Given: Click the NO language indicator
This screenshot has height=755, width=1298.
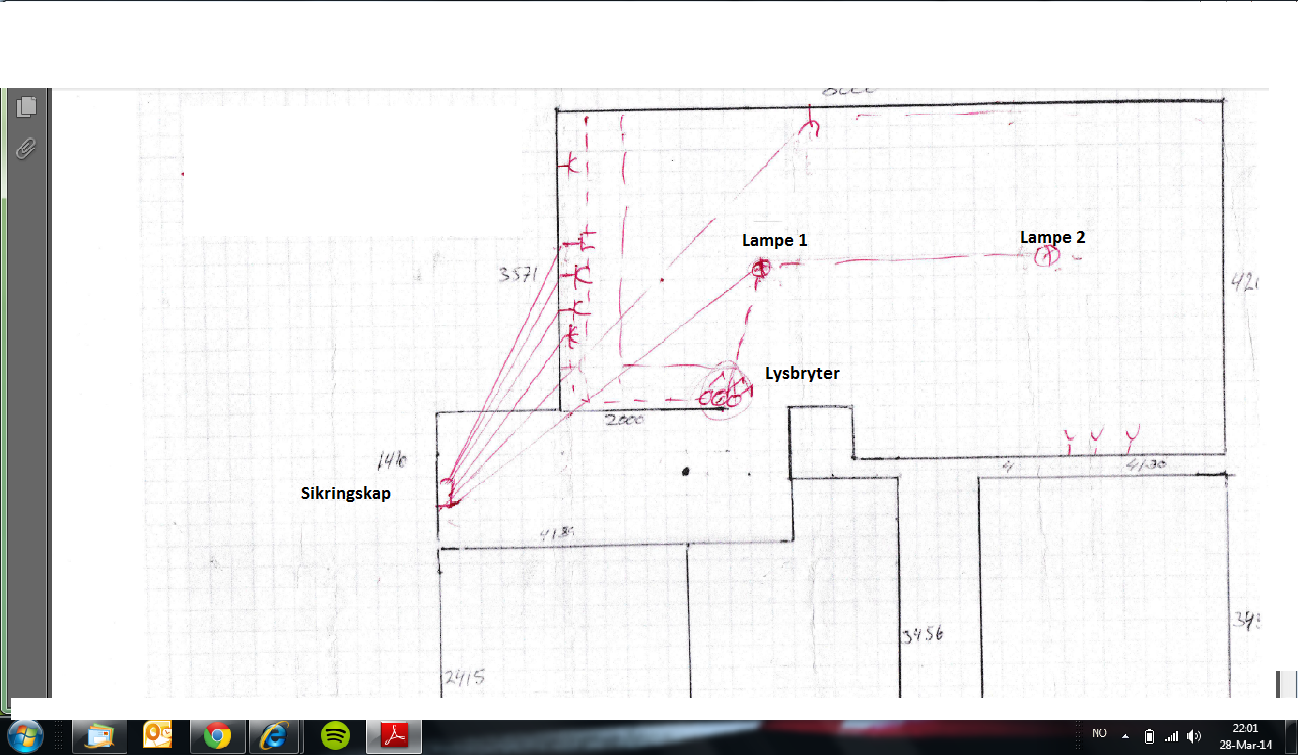Looking at the screenshot, I should pos(1099,735).
